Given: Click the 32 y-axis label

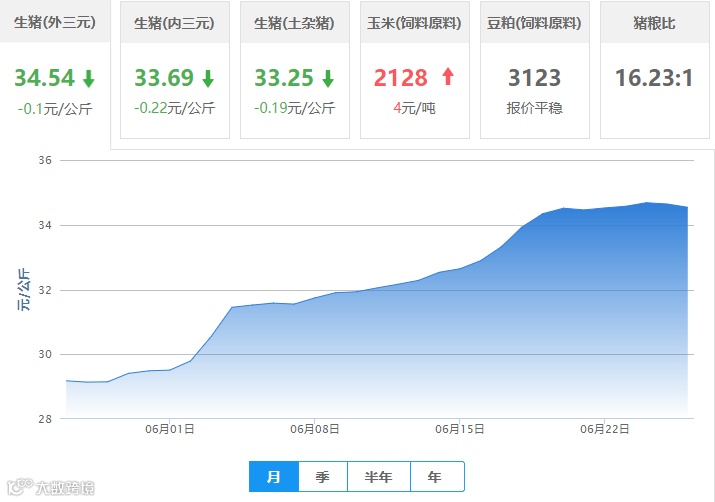Looking at the screenshot, I should point(45,290).
